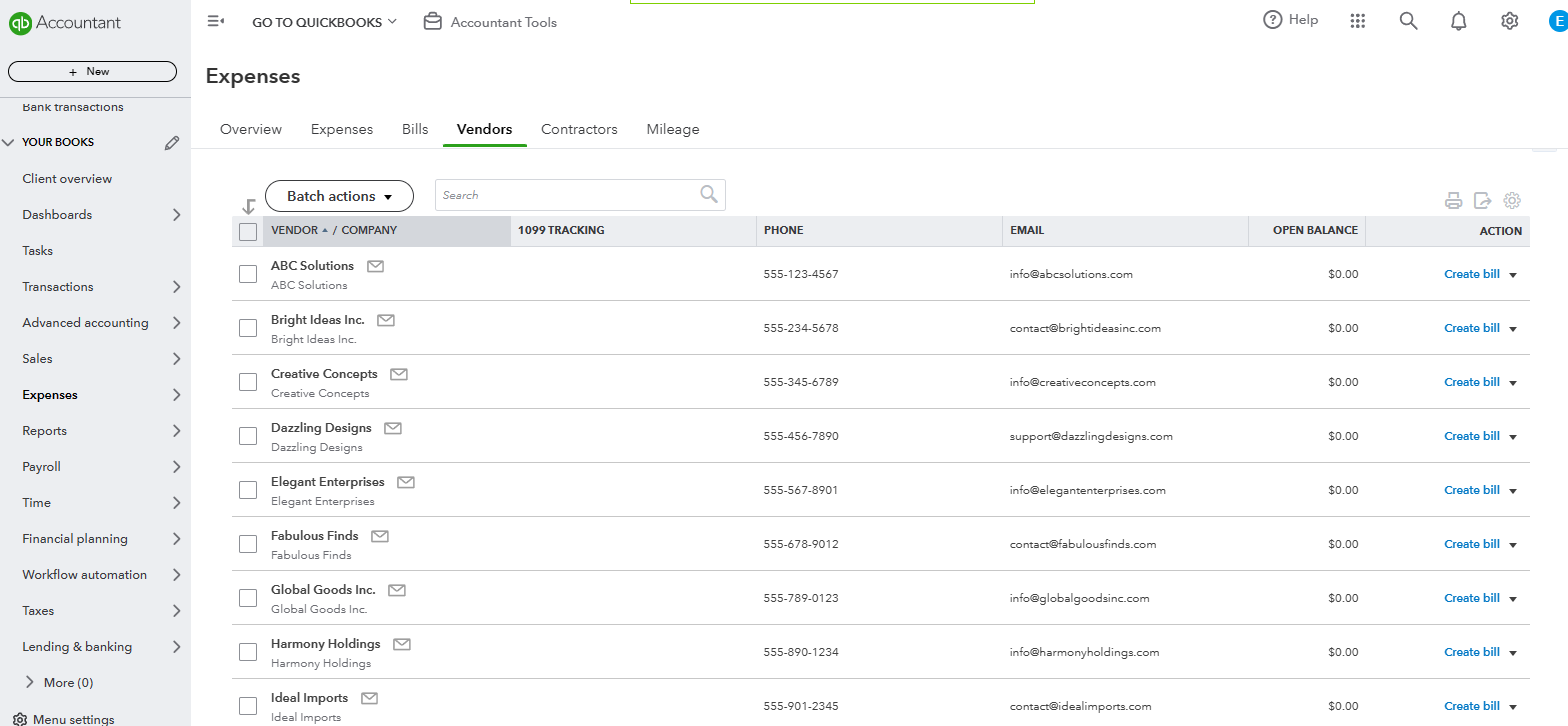Screen dimensions: 1568x726
Task: Open the Go To QuickBooks dropdown
Action: (x=324, y=22)
